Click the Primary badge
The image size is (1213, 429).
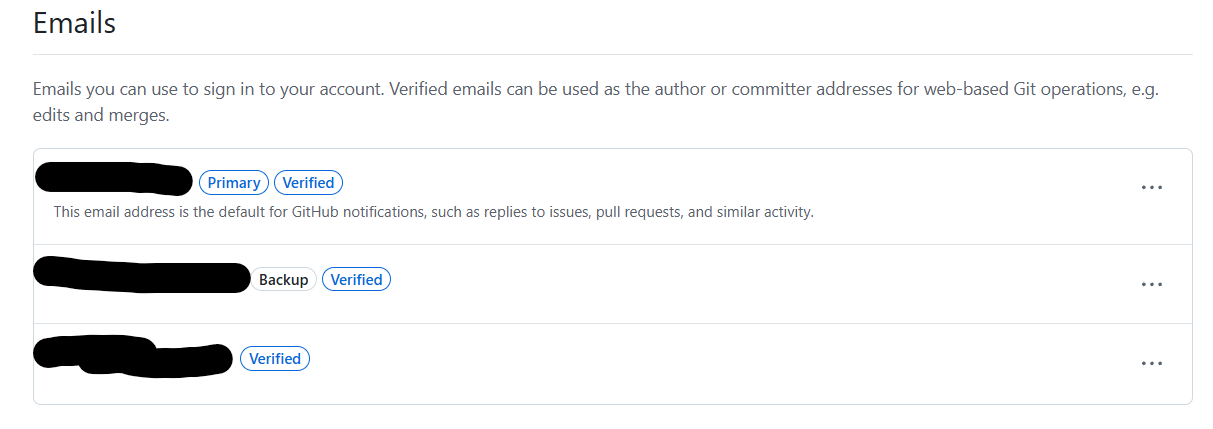pyautogui.click(x=234, y=183)
